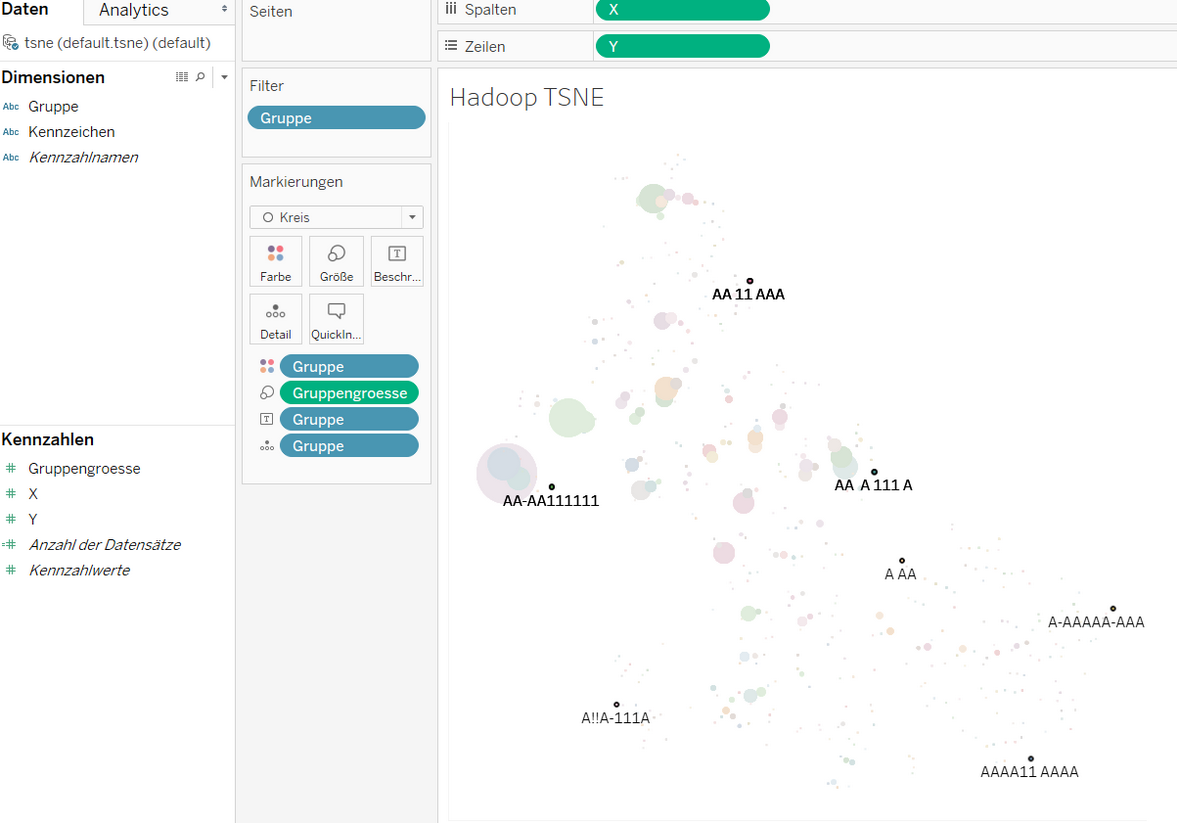Select the Gruppengroesse size pill

click(349, 393)
